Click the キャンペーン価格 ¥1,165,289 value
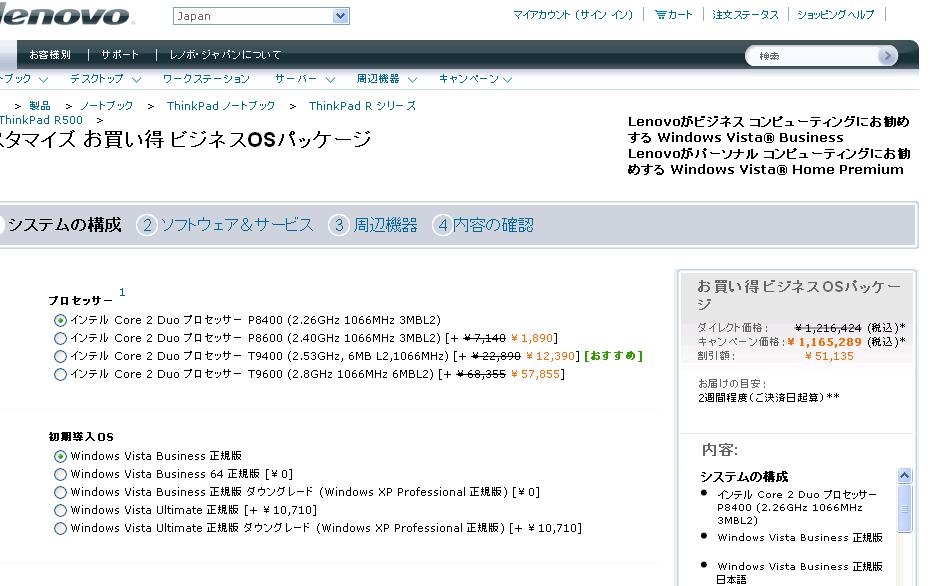Viewport: 940px width, 586px height. 824,342
